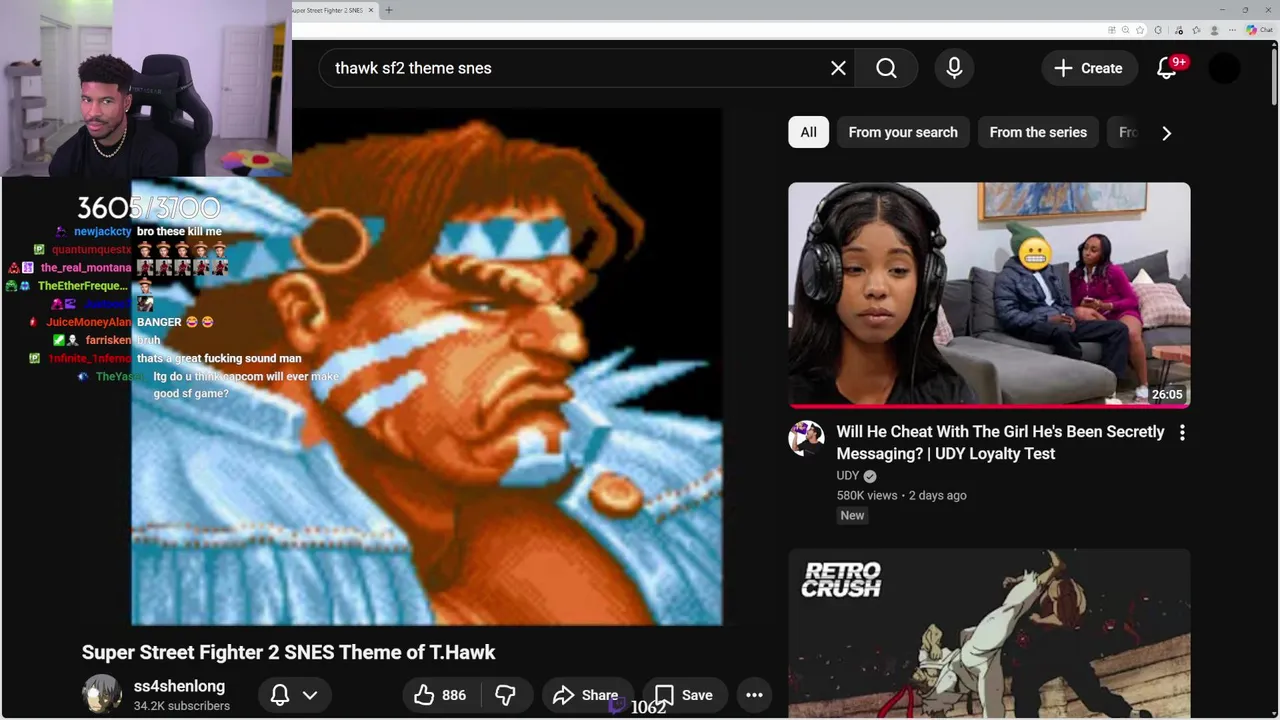Click the magnifying glass search button
Image resolution: width=1280 pixels, height=720 pixels.
click(886, 68)
